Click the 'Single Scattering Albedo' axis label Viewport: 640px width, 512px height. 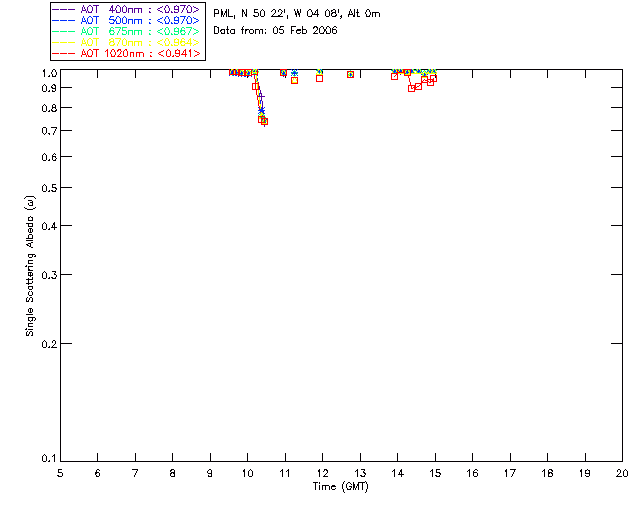30,266
